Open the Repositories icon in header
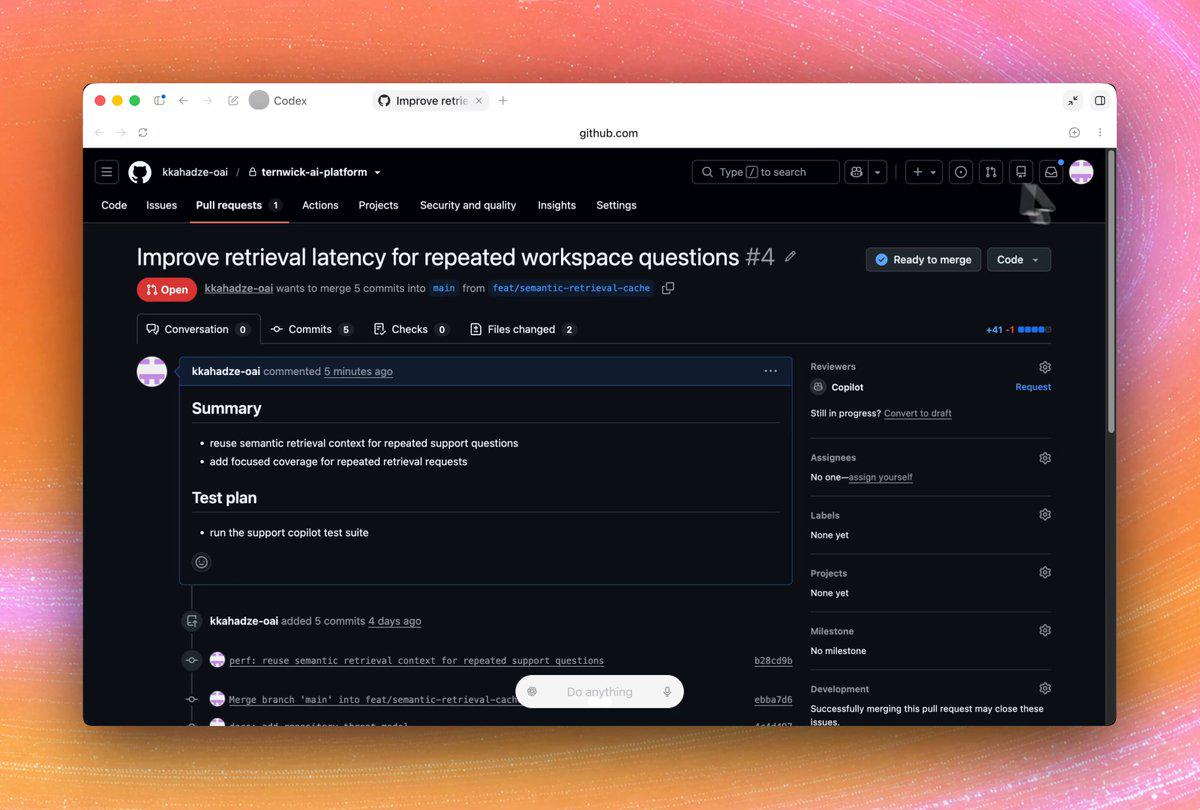 click(x=1021, y=172)
